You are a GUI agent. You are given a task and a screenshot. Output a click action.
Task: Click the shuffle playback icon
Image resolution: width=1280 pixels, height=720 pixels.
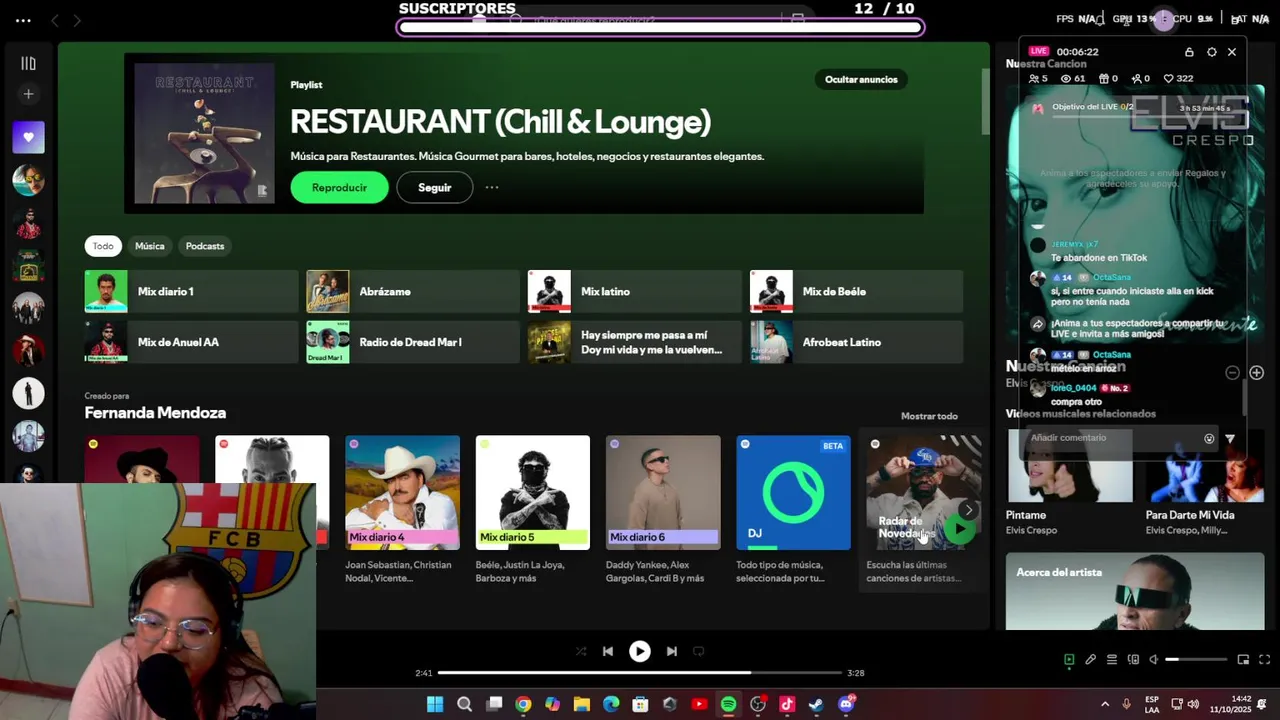(581, 651)
